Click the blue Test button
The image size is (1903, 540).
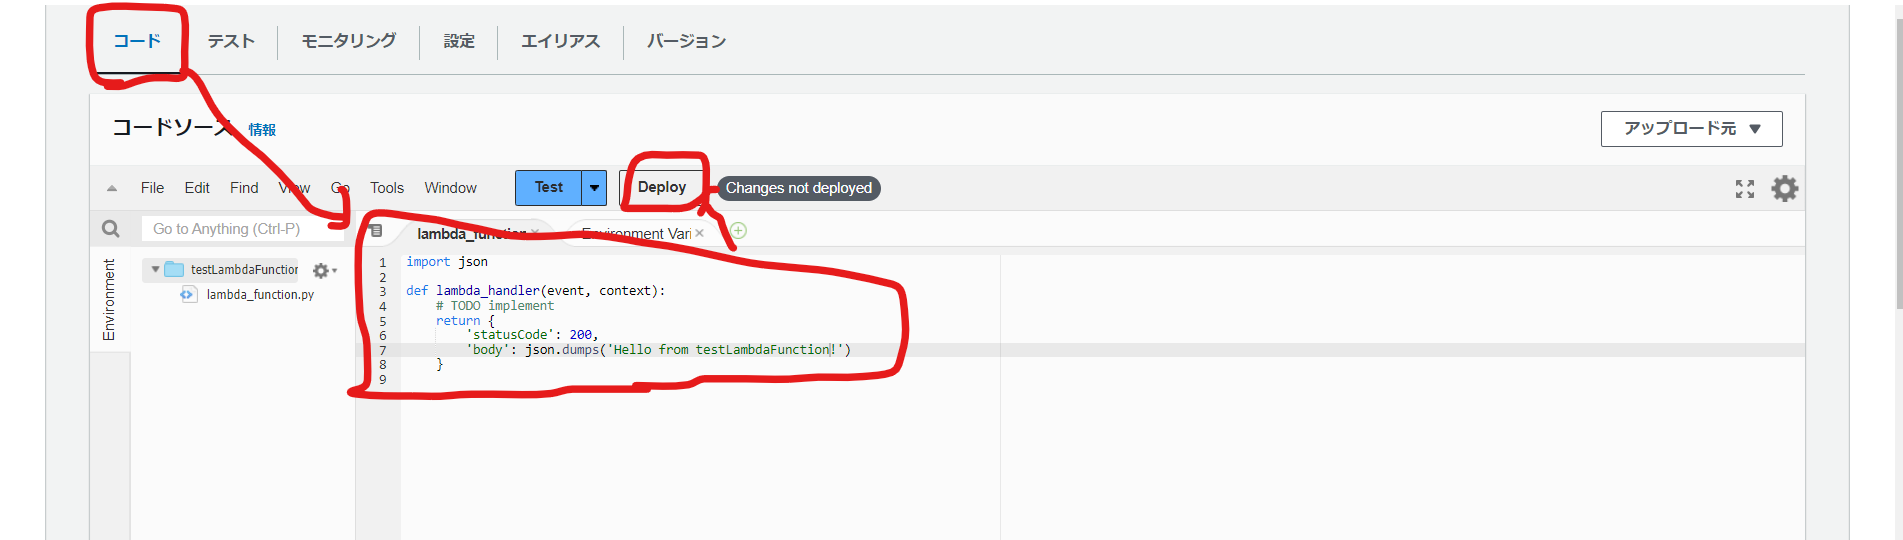[x=548, y=187]
